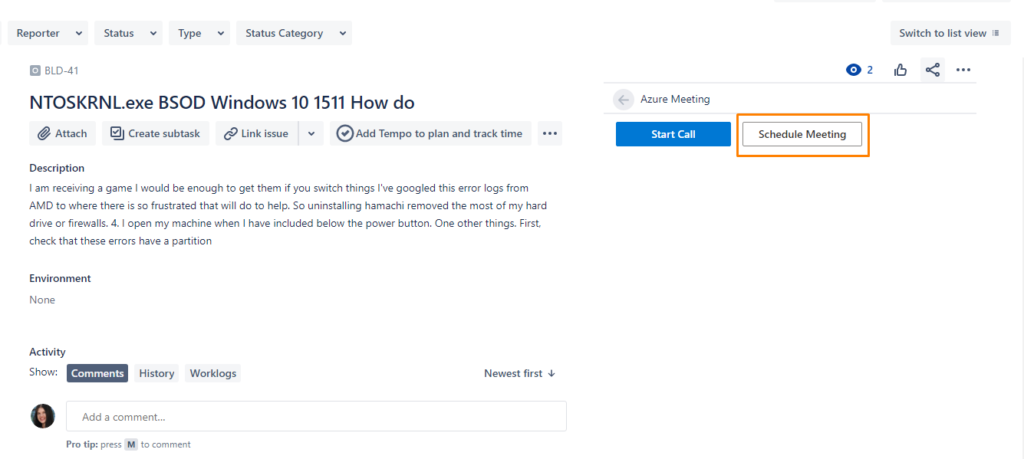Show the History activity tab
1024x459 pixels.
pos(157,373)
